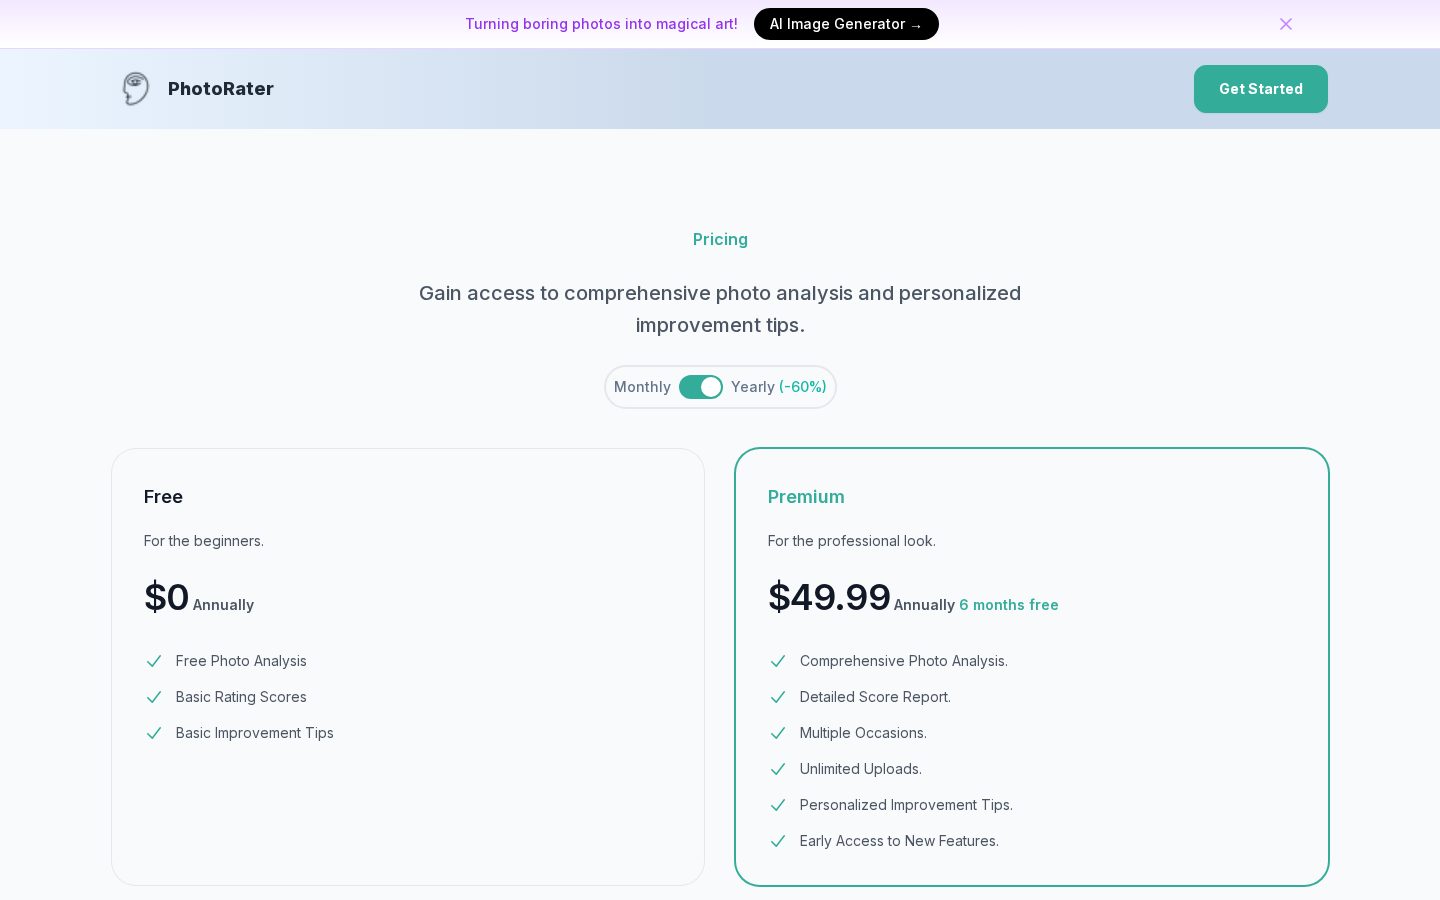The image size is (1440, 900).
Task: Click the Free plan title
Action: (163, 497)
